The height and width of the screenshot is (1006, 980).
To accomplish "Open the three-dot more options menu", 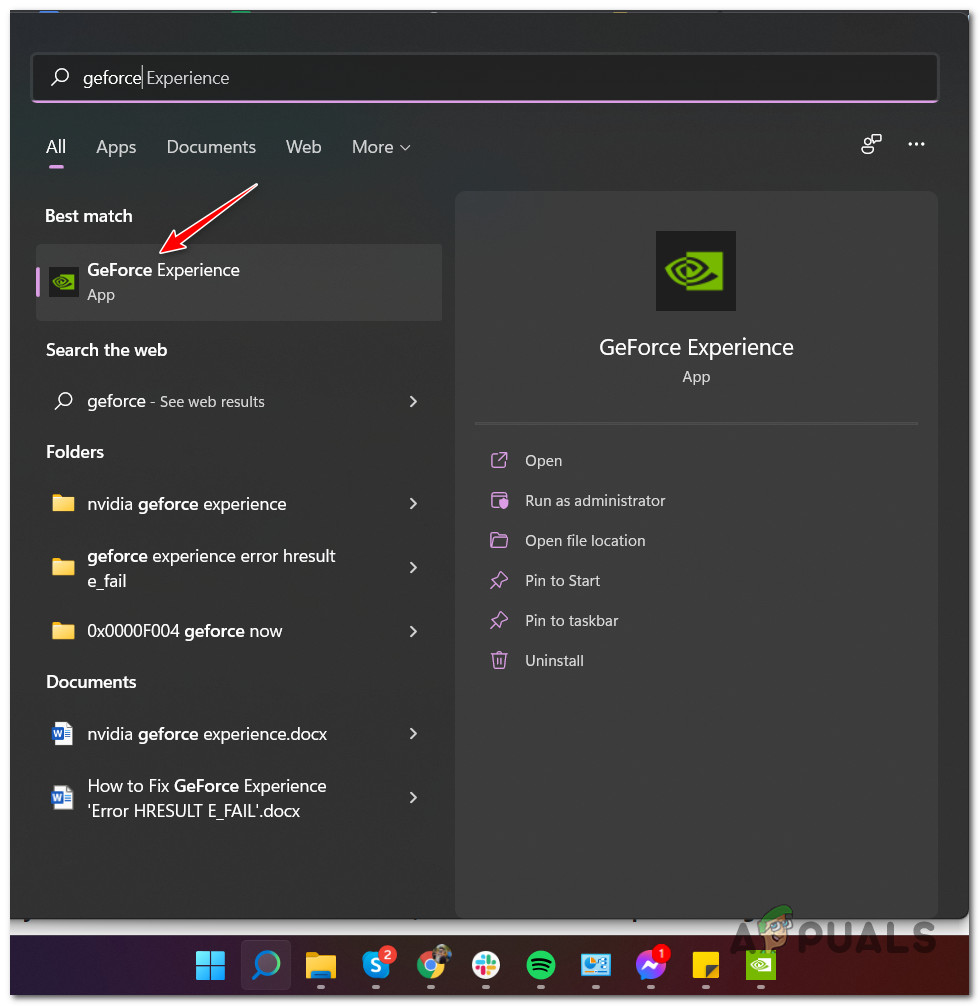I will pyautogui.click(x=916, y=144).
